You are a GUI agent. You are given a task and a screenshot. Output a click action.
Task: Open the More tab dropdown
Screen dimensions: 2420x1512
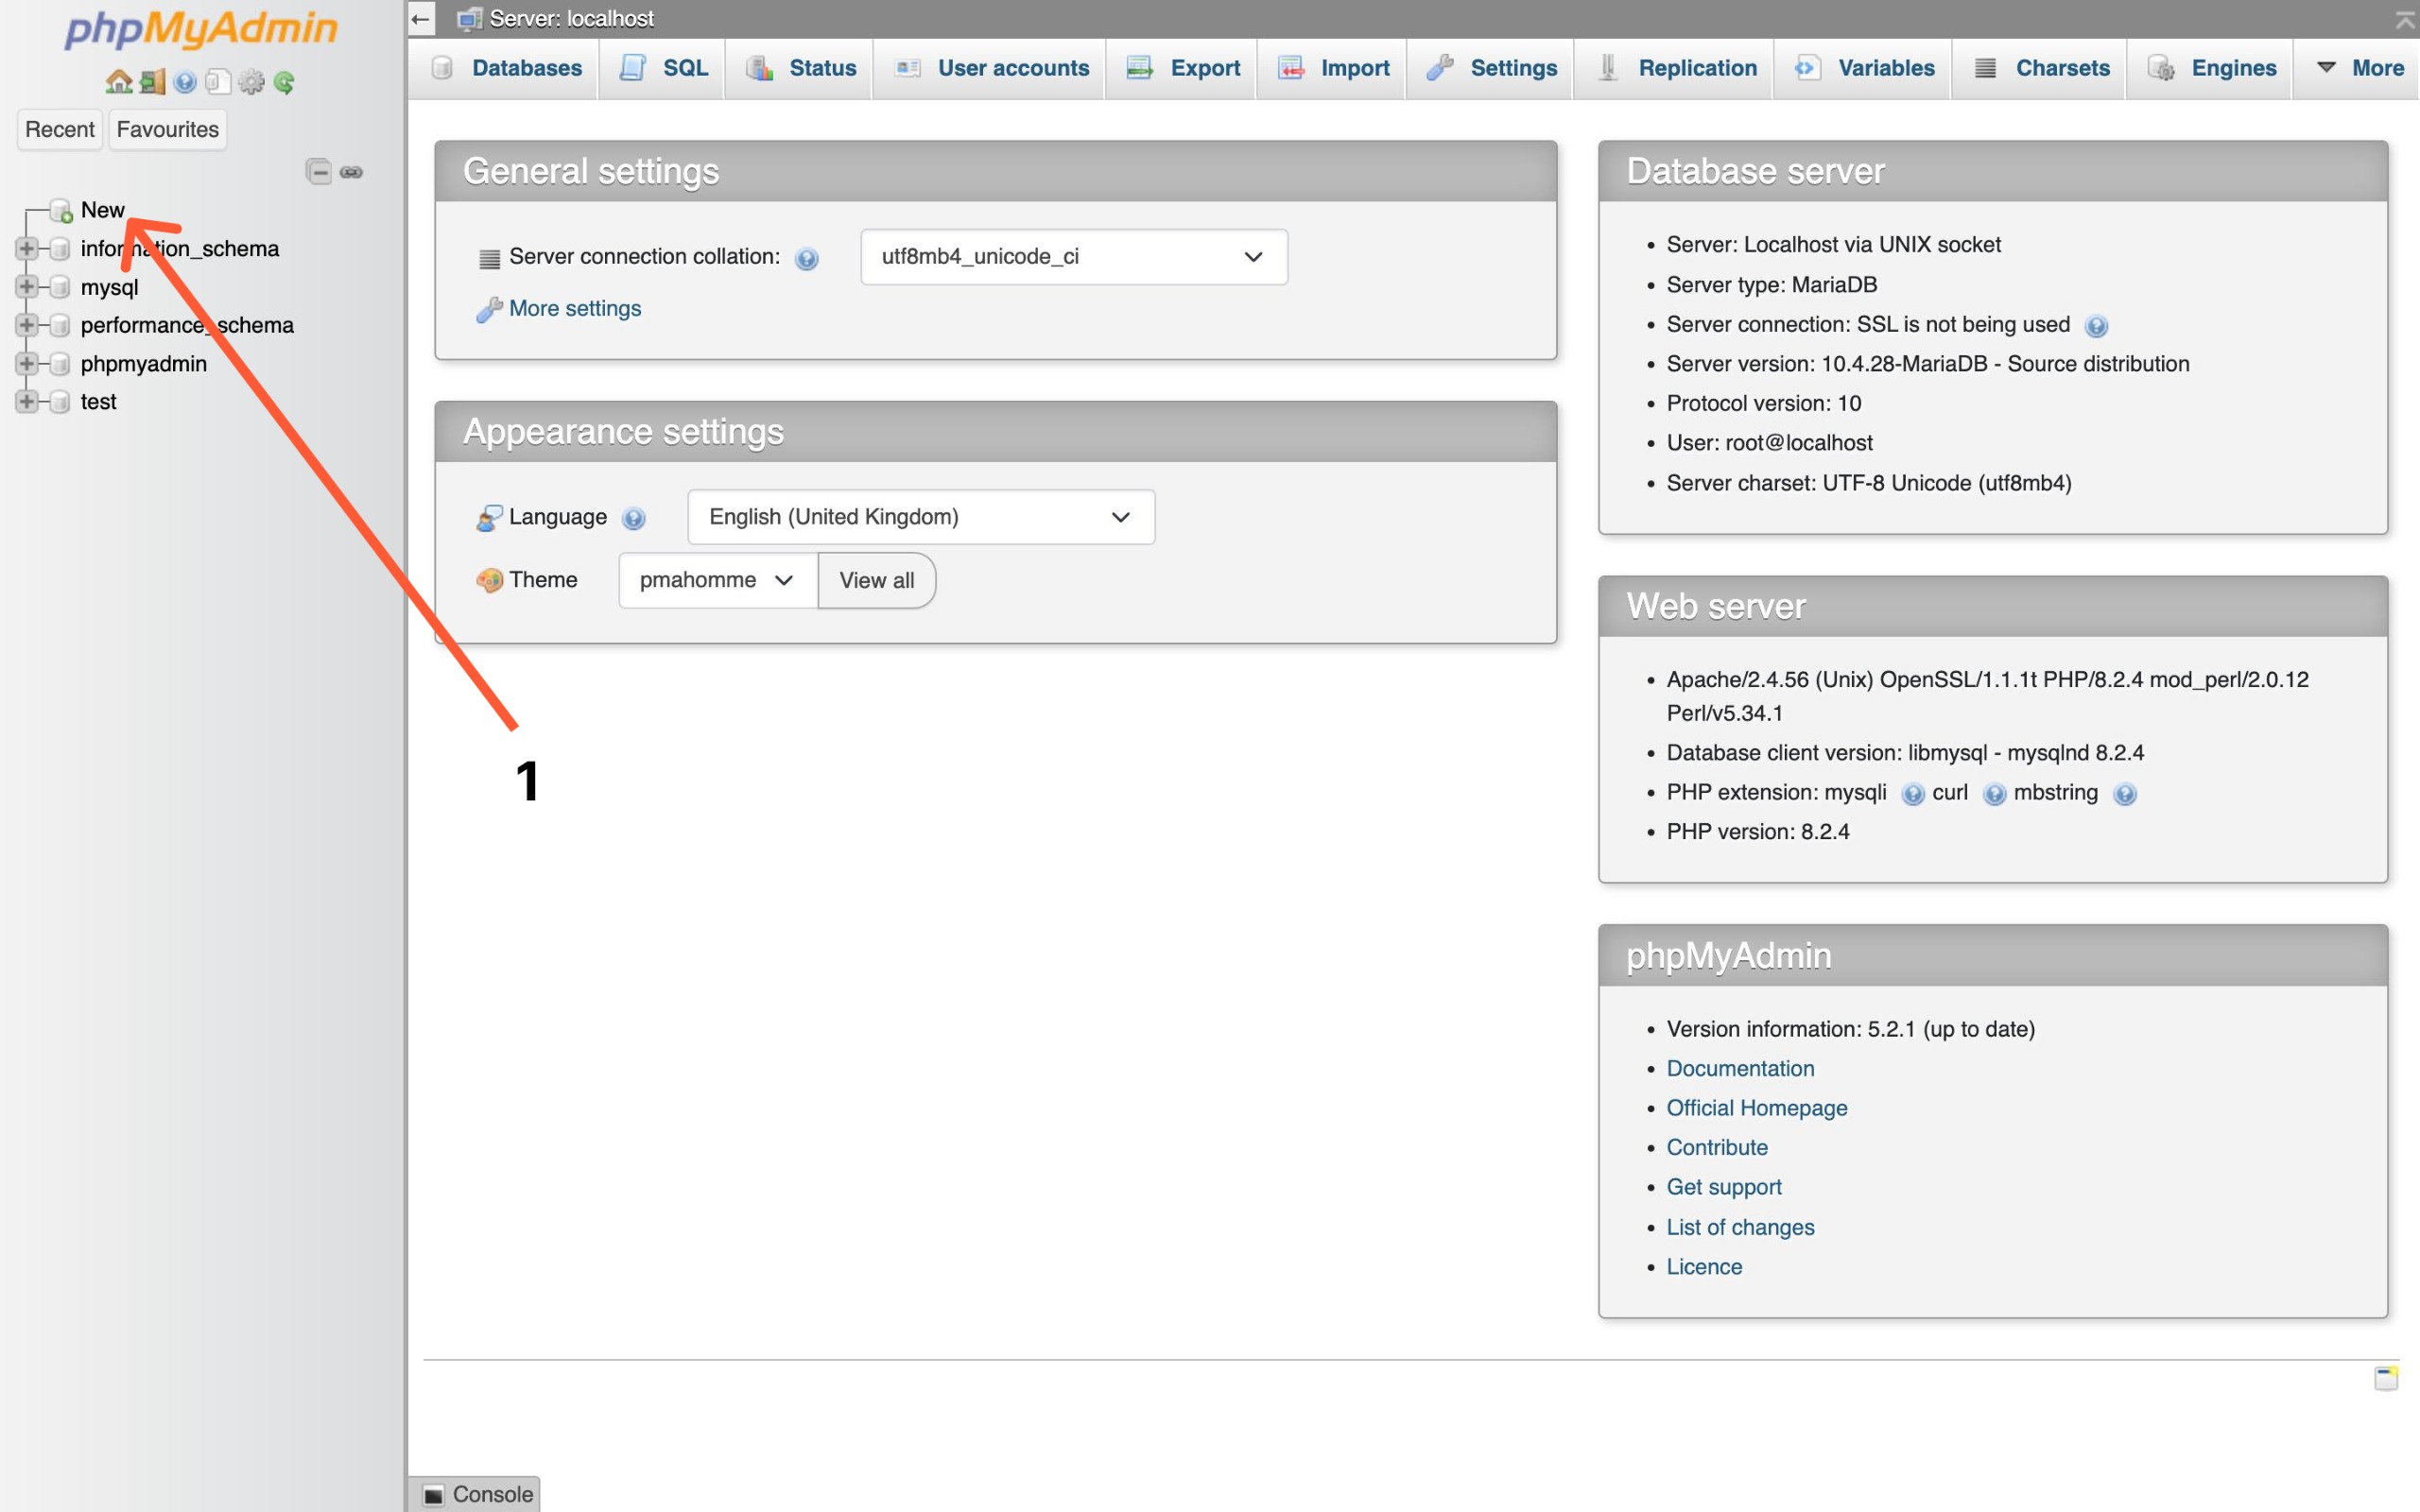(x=2359, y=68)
